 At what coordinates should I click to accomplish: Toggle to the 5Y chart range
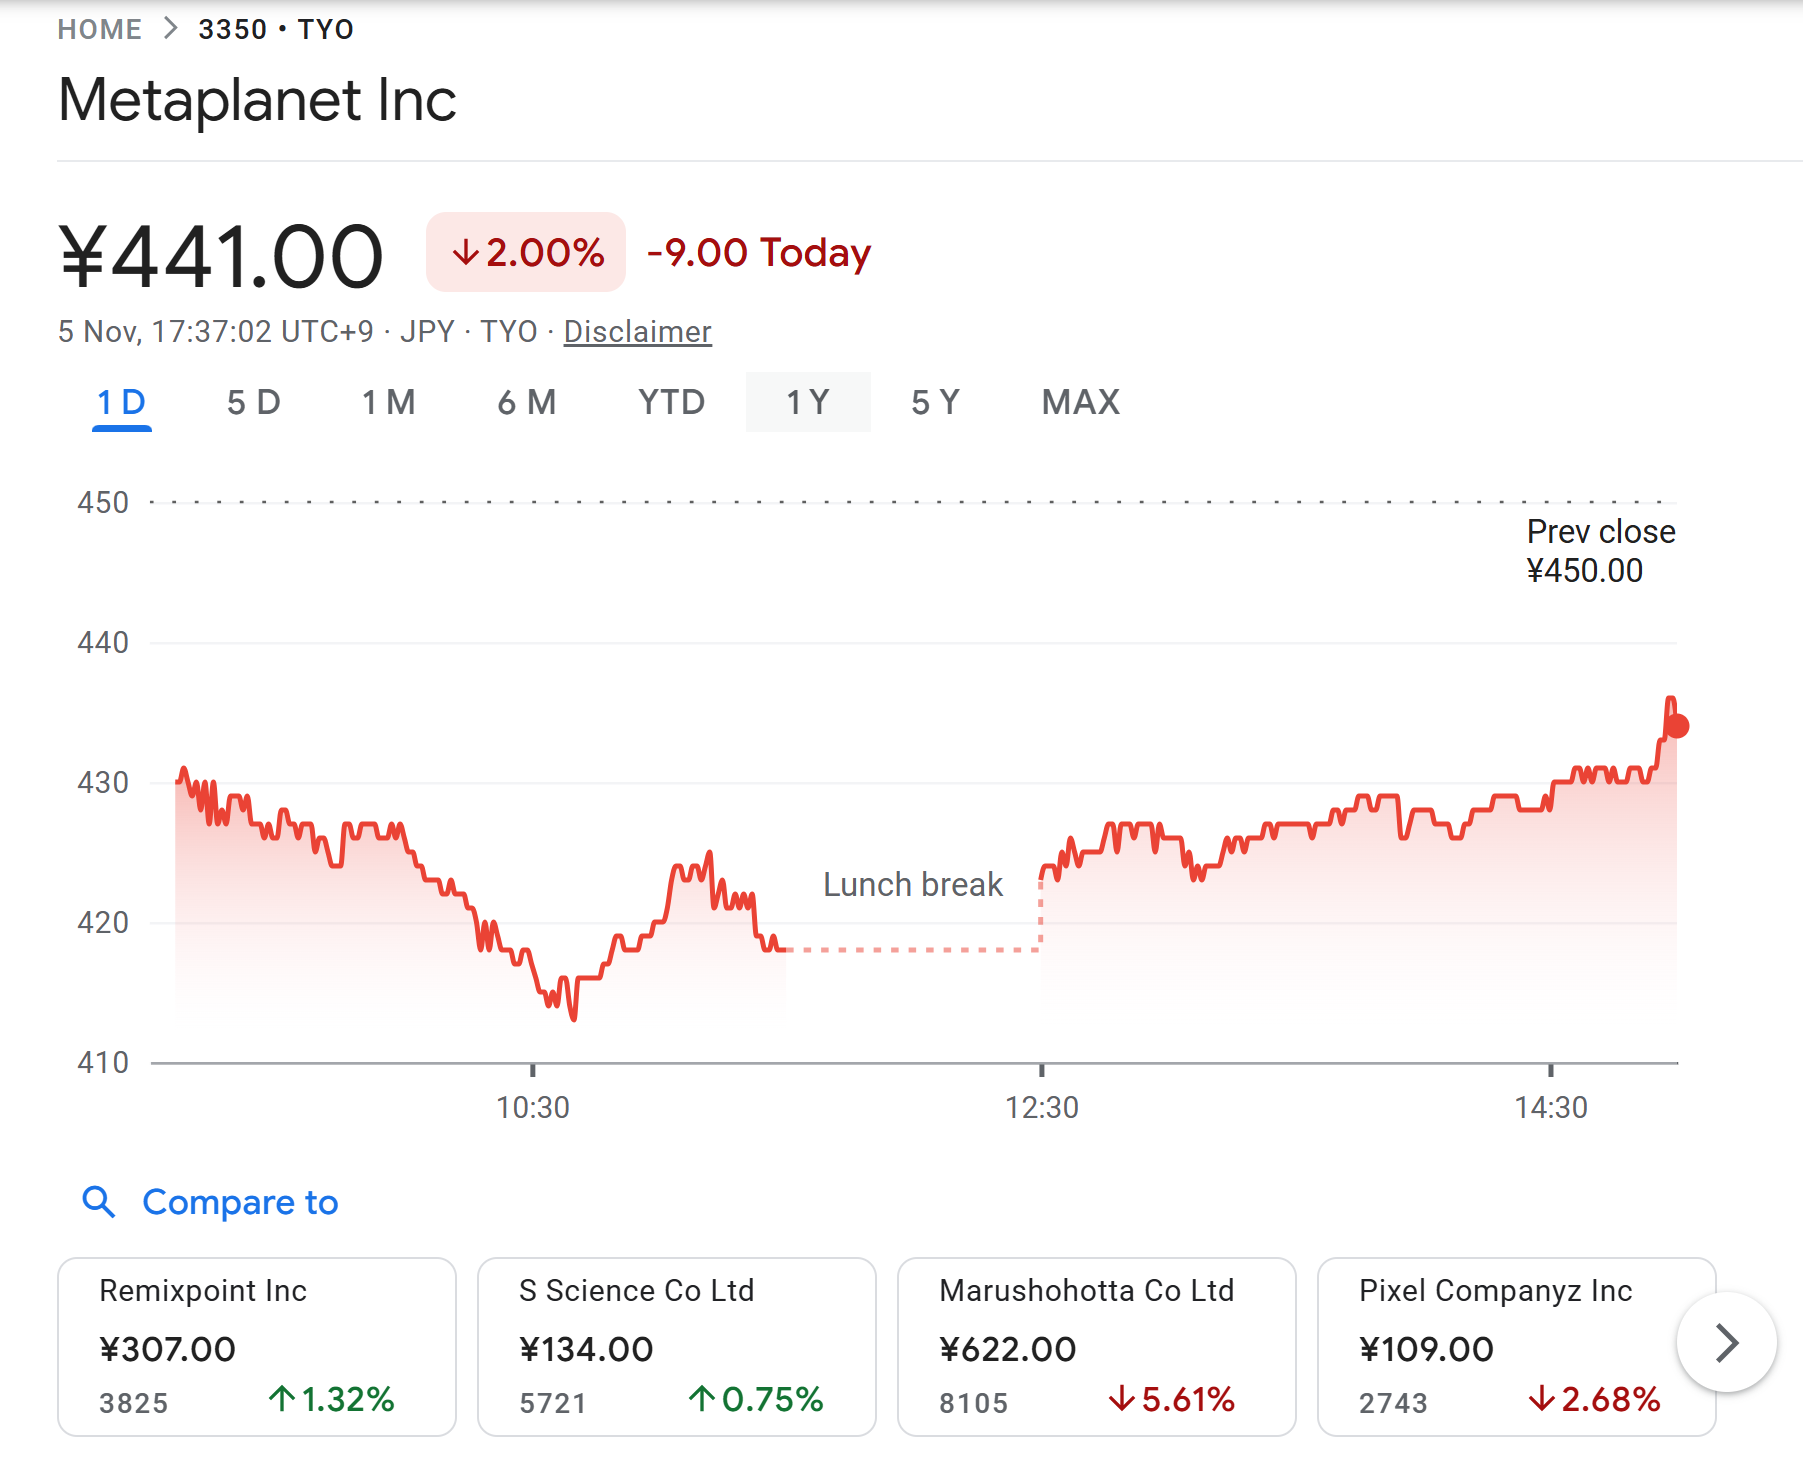point(934,402)
